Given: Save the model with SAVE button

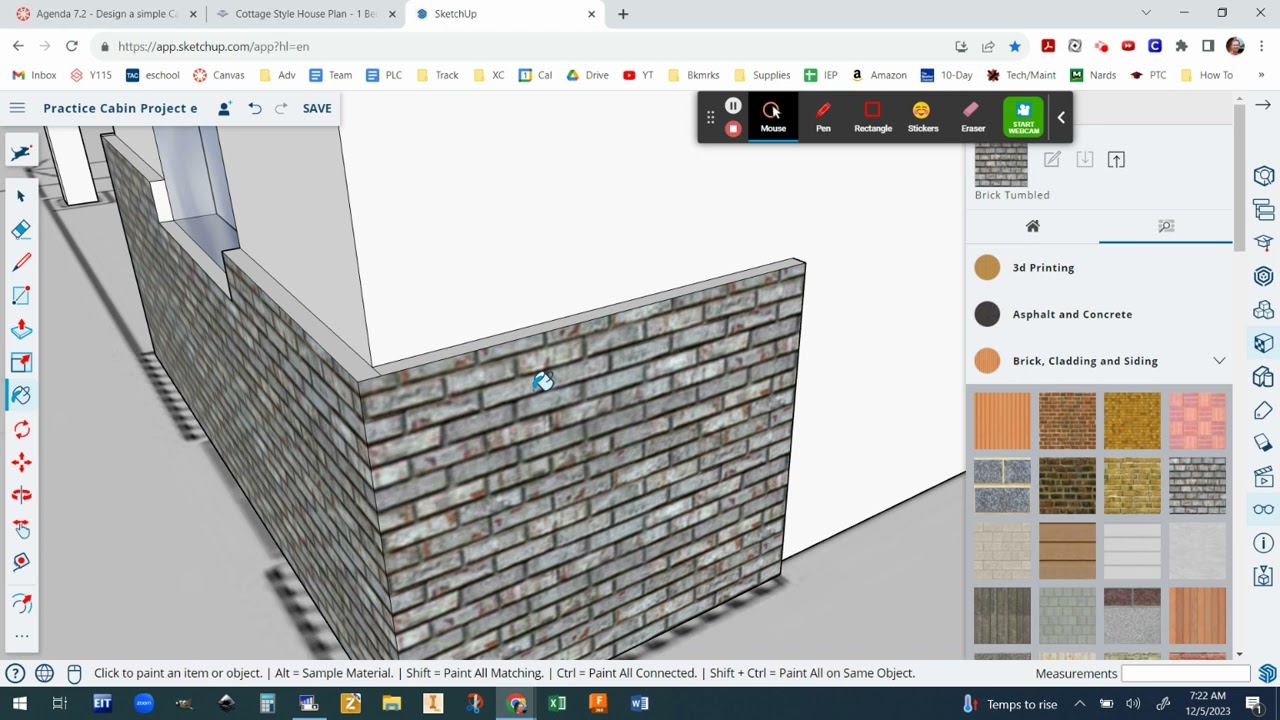Looking at the screenshot, I should coord(317,108).
